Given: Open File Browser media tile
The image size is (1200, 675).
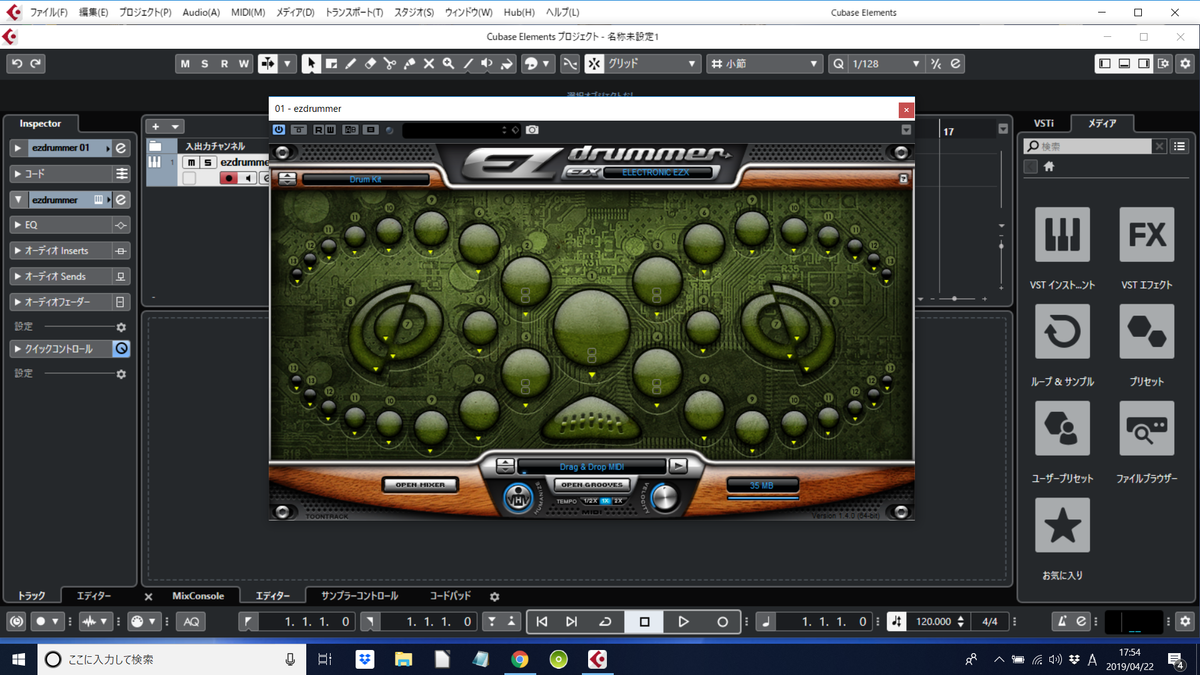Looking at the screenshot, I should click(x=1146, y=429).
